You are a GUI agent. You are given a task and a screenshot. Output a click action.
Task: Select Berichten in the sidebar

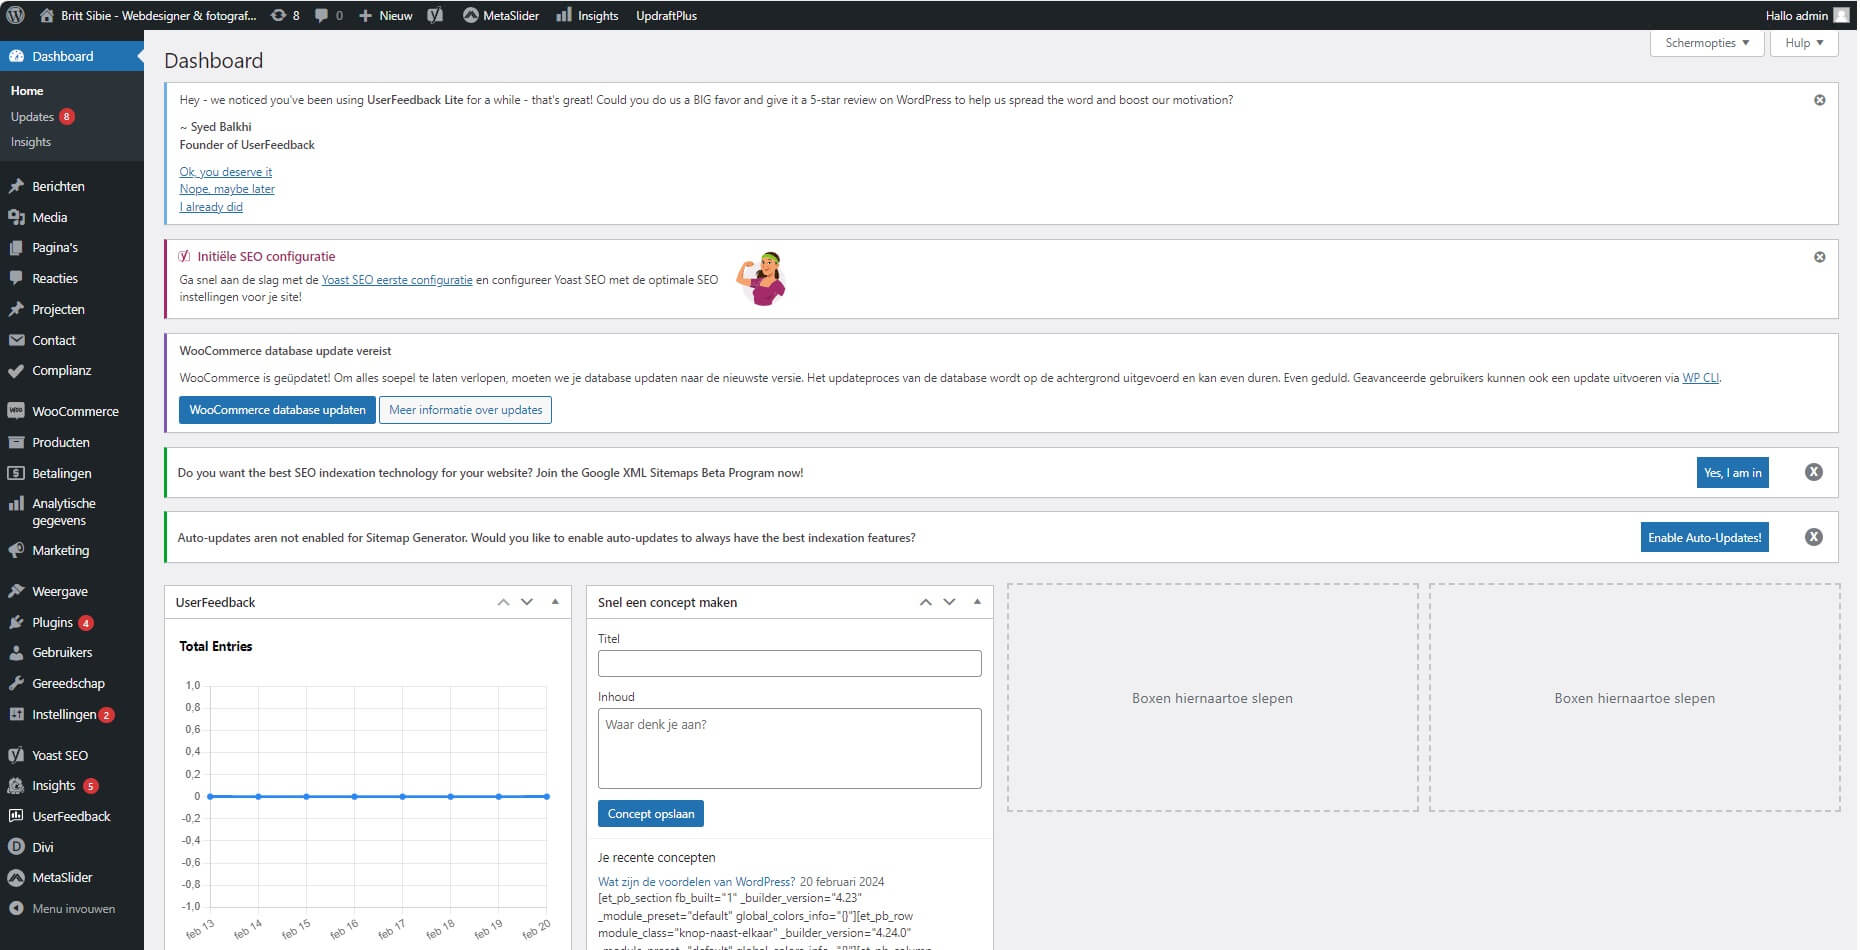(x=58, y=186)
